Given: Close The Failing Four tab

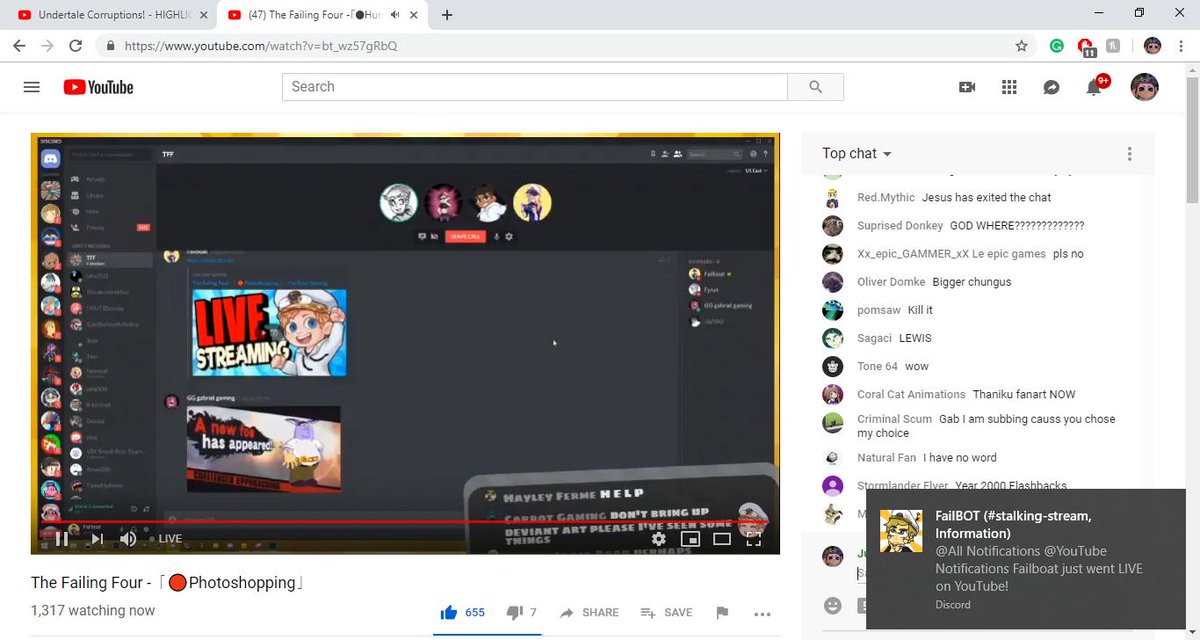Looking at the screenshot, I should (x=414, y=15).
